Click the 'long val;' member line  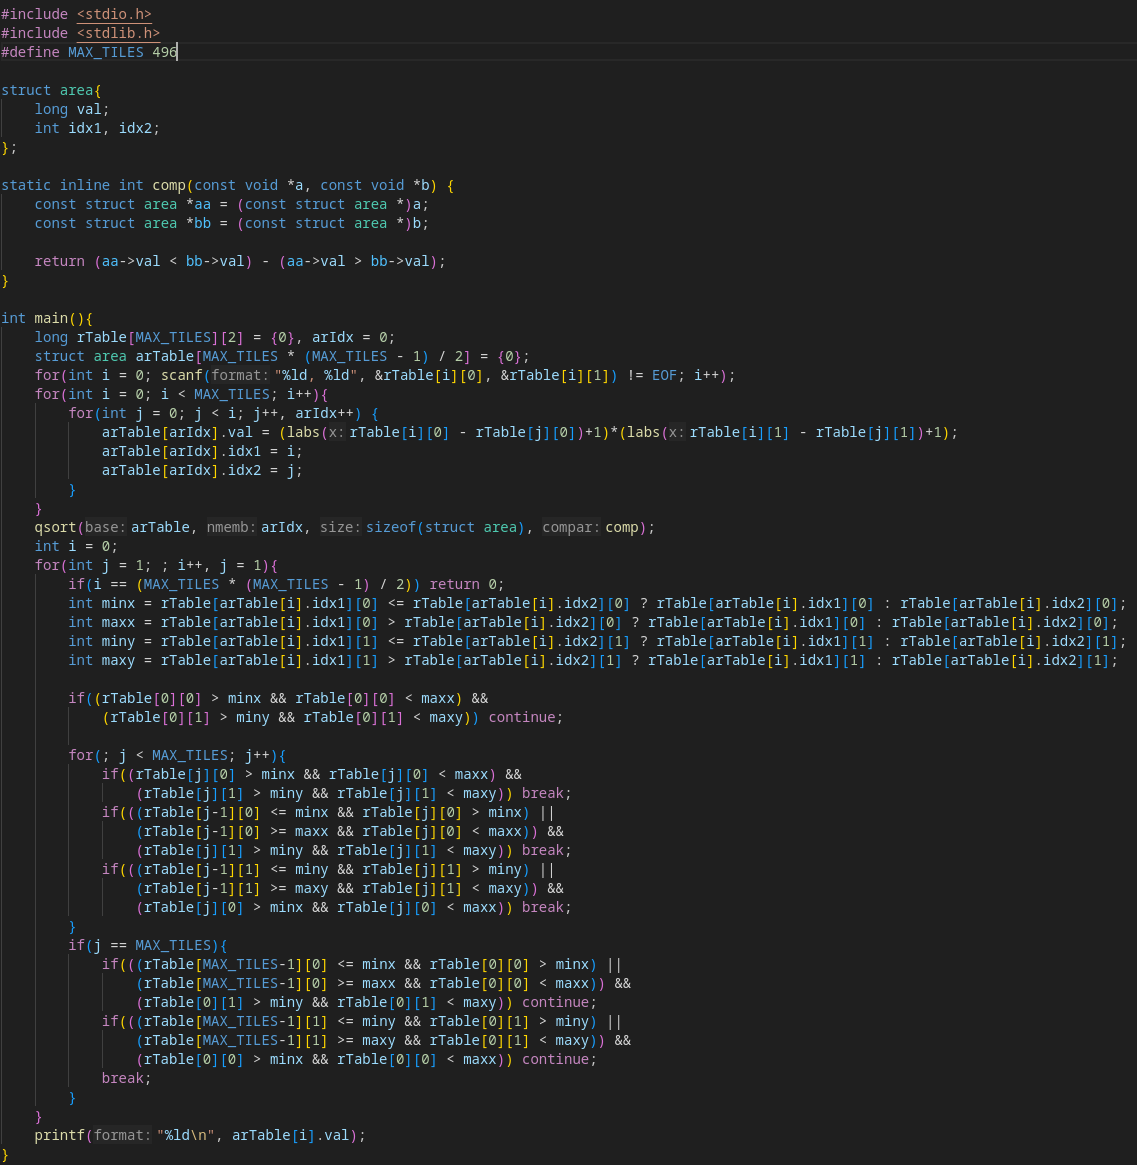[72, 109]
